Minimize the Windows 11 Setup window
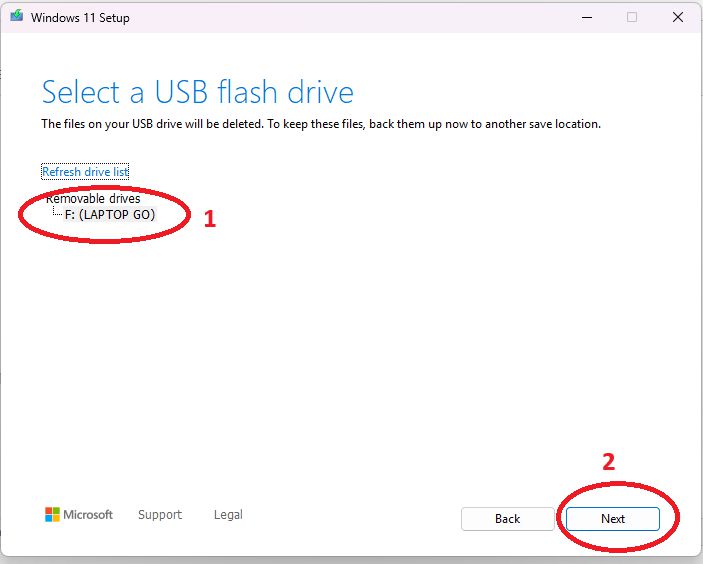This screenshot has width=703, height=564. [x=583, y=17]
